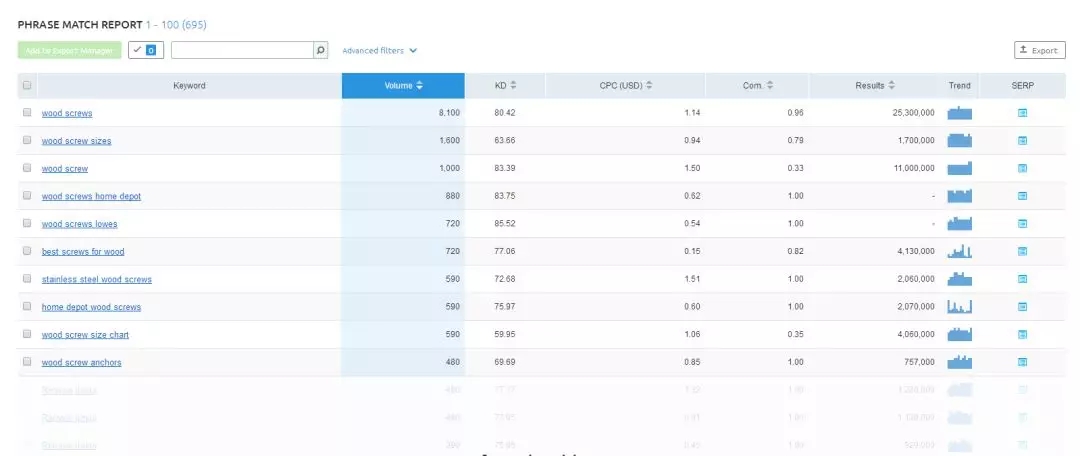Open SERP snapshot for wood screws

tap(1022, 113)
